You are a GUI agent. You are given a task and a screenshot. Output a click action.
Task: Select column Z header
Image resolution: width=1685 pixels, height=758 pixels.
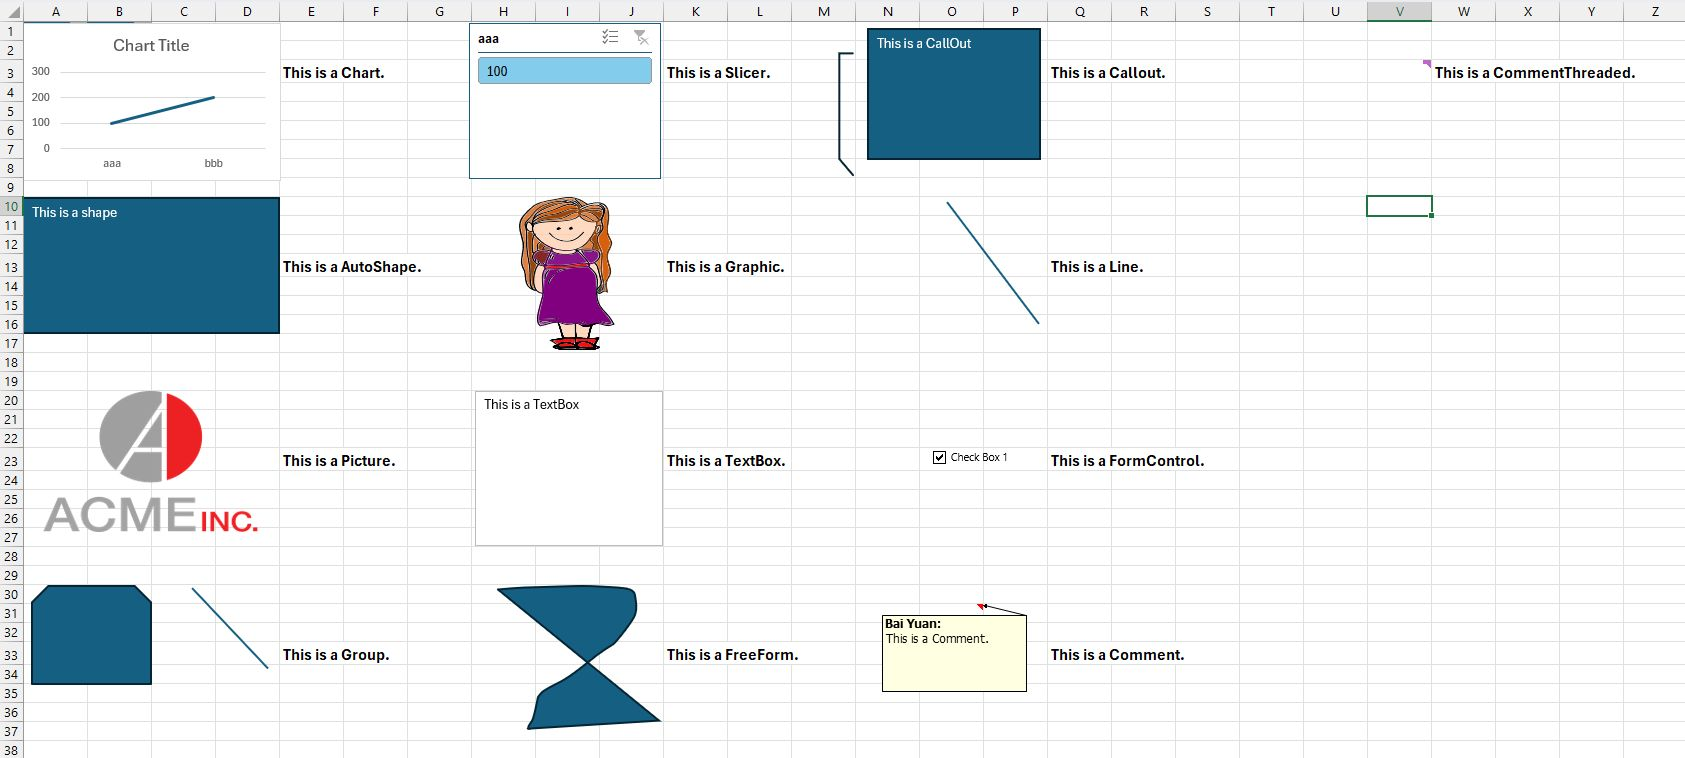point(1655,11)
